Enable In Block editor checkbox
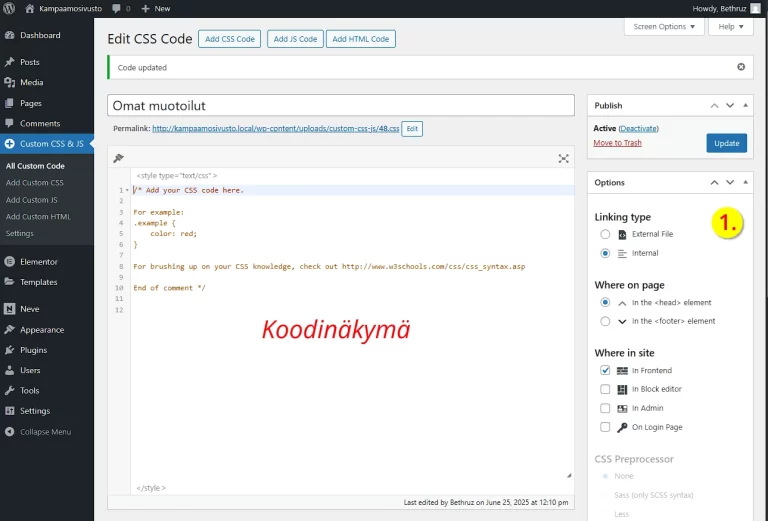This screenshot has height=521, width=768. click(605, 389)
